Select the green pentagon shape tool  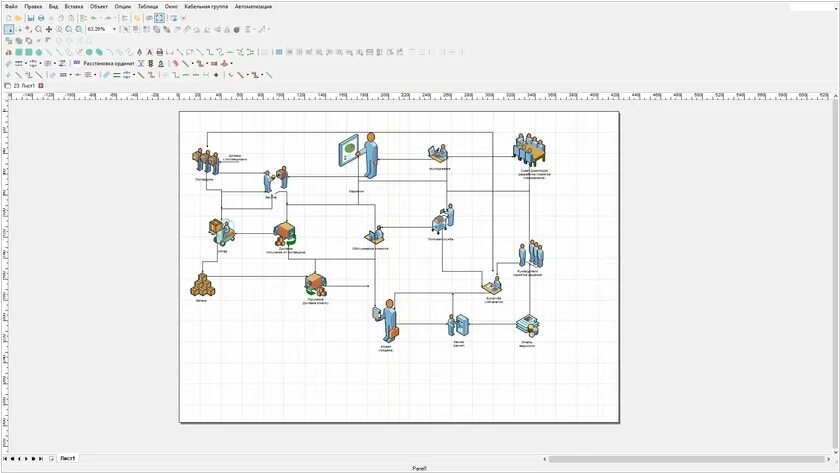(x=39, y=52)
